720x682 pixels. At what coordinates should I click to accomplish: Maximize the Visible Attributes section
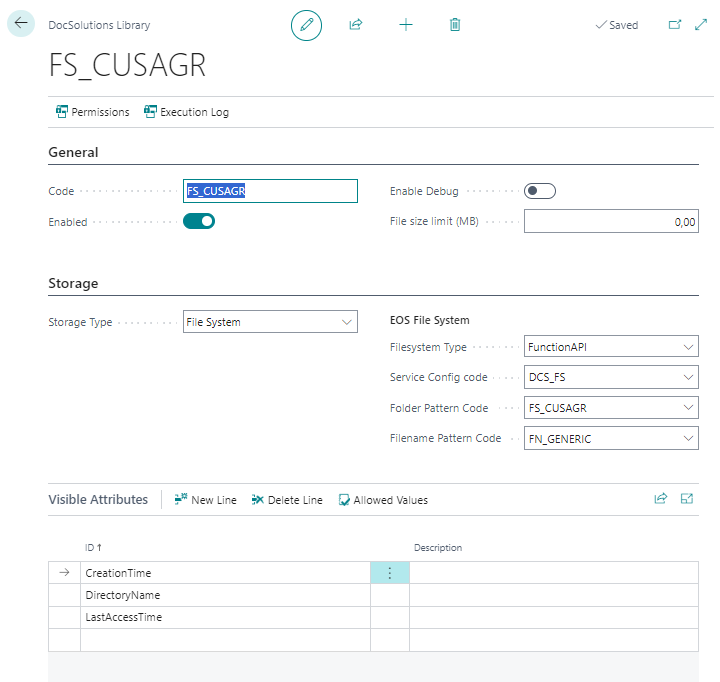(x=687, y=499)
